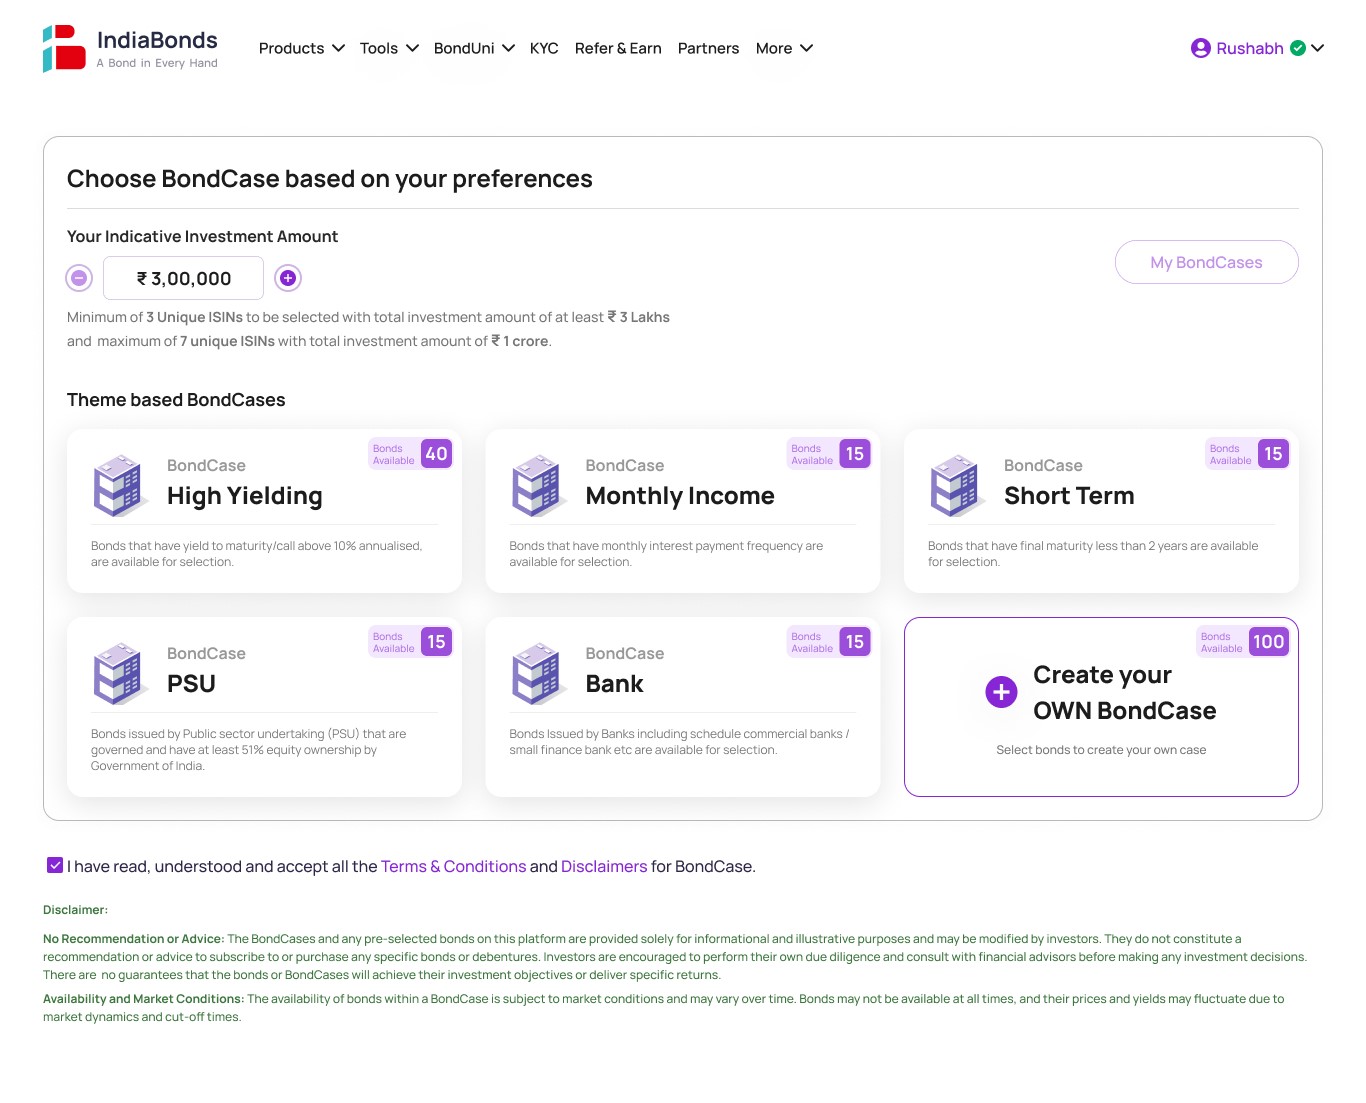Click the 40 bonds available badge
Image resolution: width=1366 pixels, height=1103 pixels.
click(410, 454)
